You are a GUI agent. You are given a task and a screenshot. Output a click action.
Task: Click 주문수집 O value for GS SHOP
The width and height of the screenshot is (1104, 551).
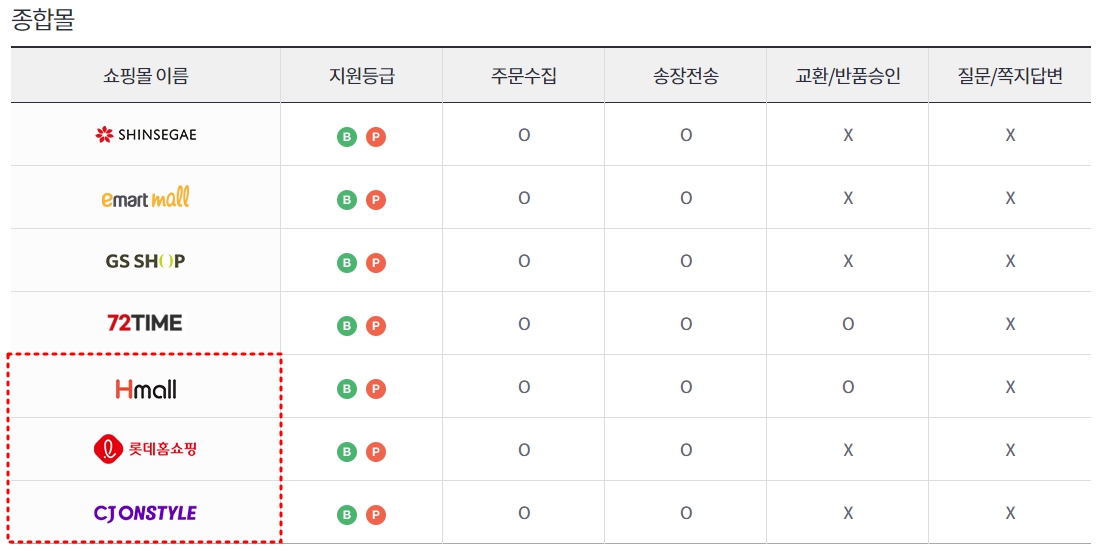[x=524, y=261]
